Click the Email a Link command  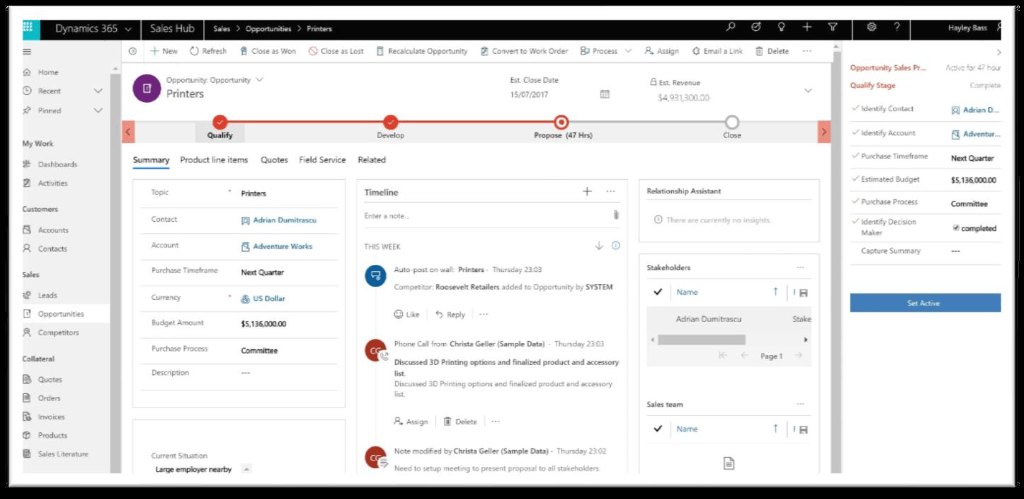coord(717,51)
